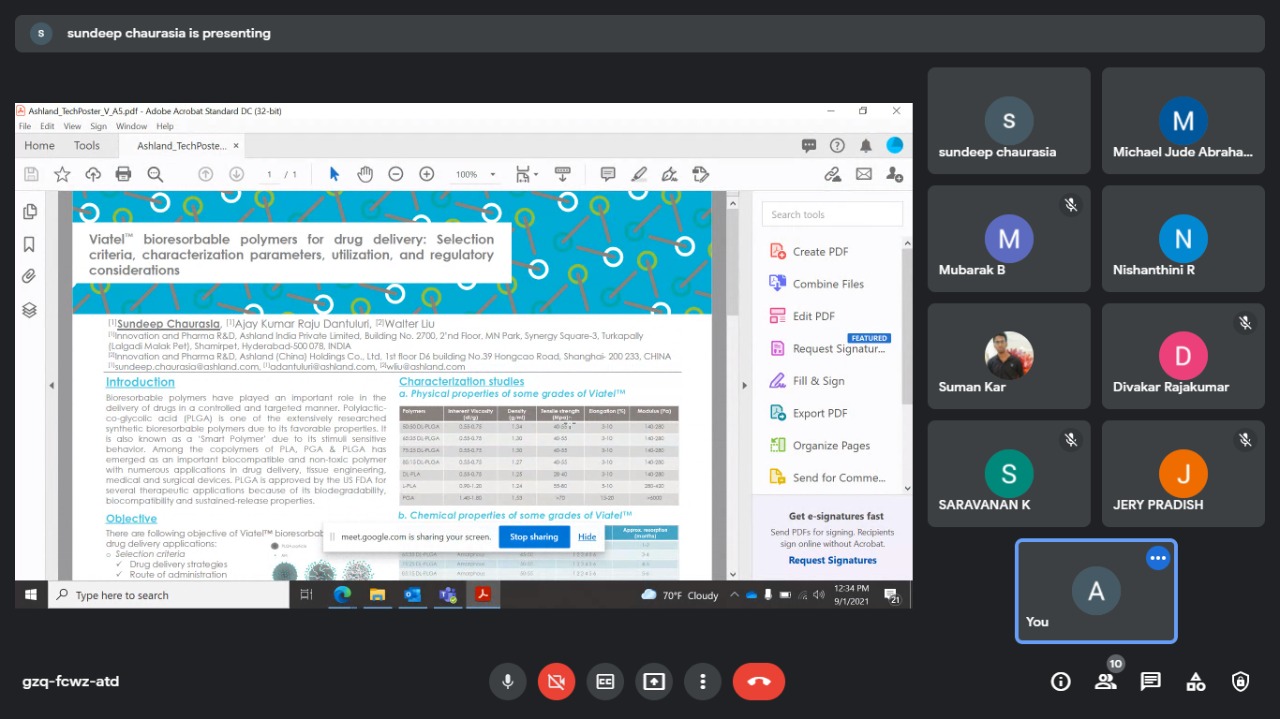
Task: Click the page number field
Action: point(270,174)
